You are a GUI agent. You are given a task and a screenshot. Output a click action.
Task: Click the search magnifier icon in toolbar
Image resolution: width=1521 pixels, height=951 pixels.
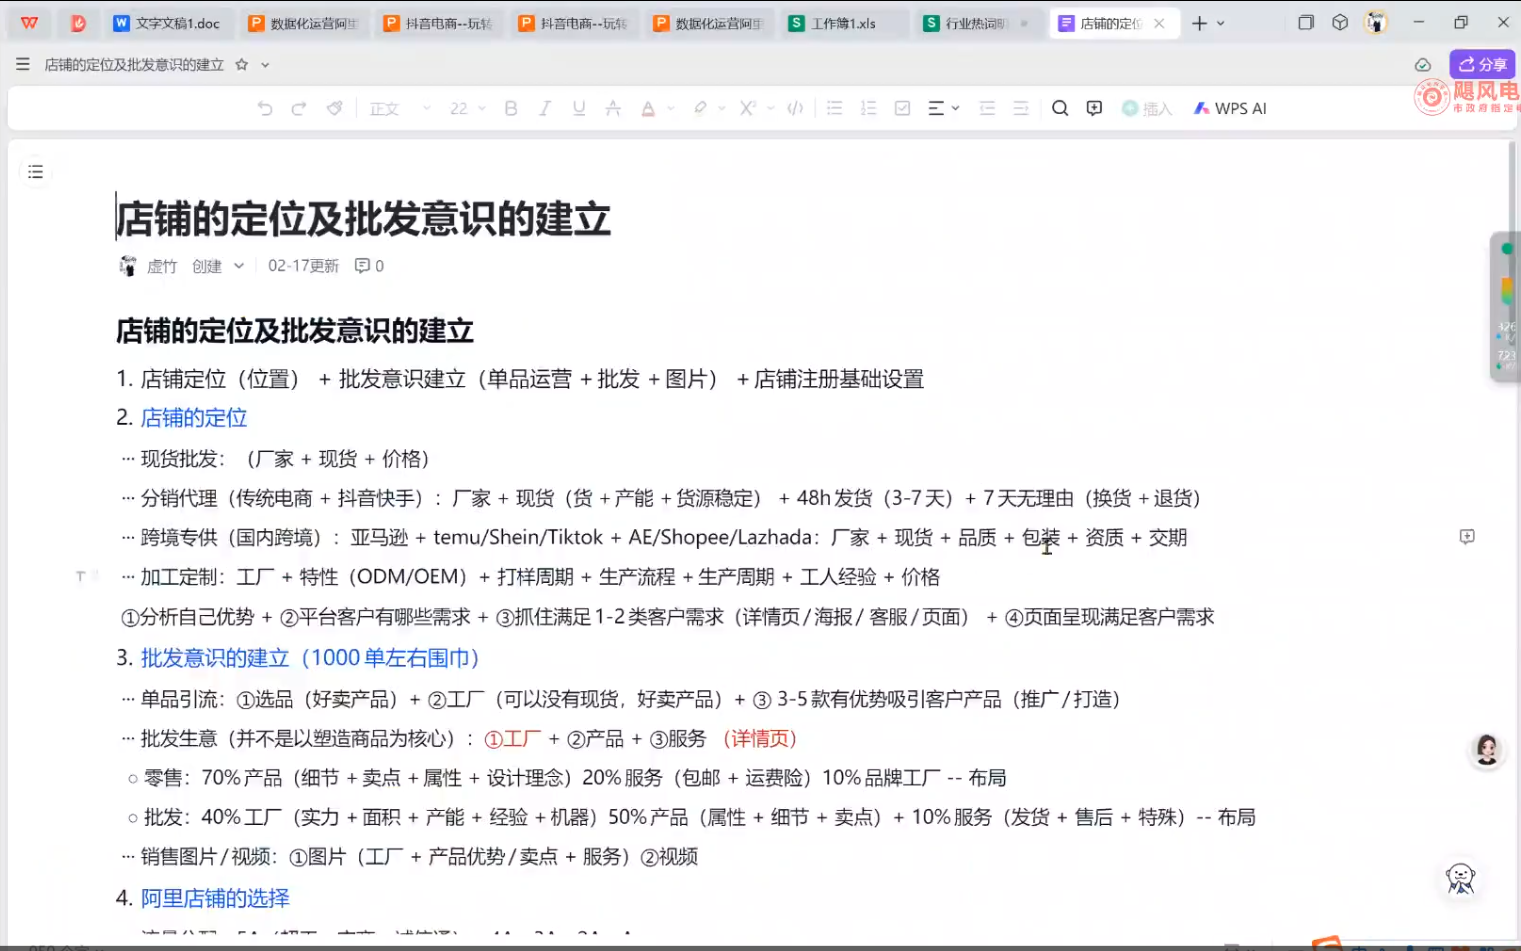point(1060,108)
